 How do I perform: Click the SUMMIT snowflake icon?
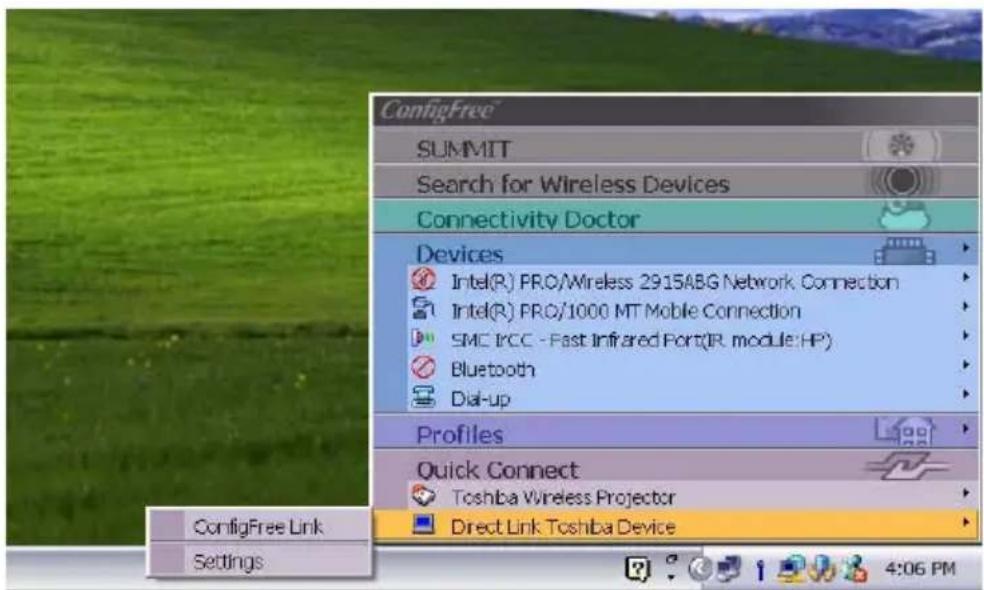(902, 146)
